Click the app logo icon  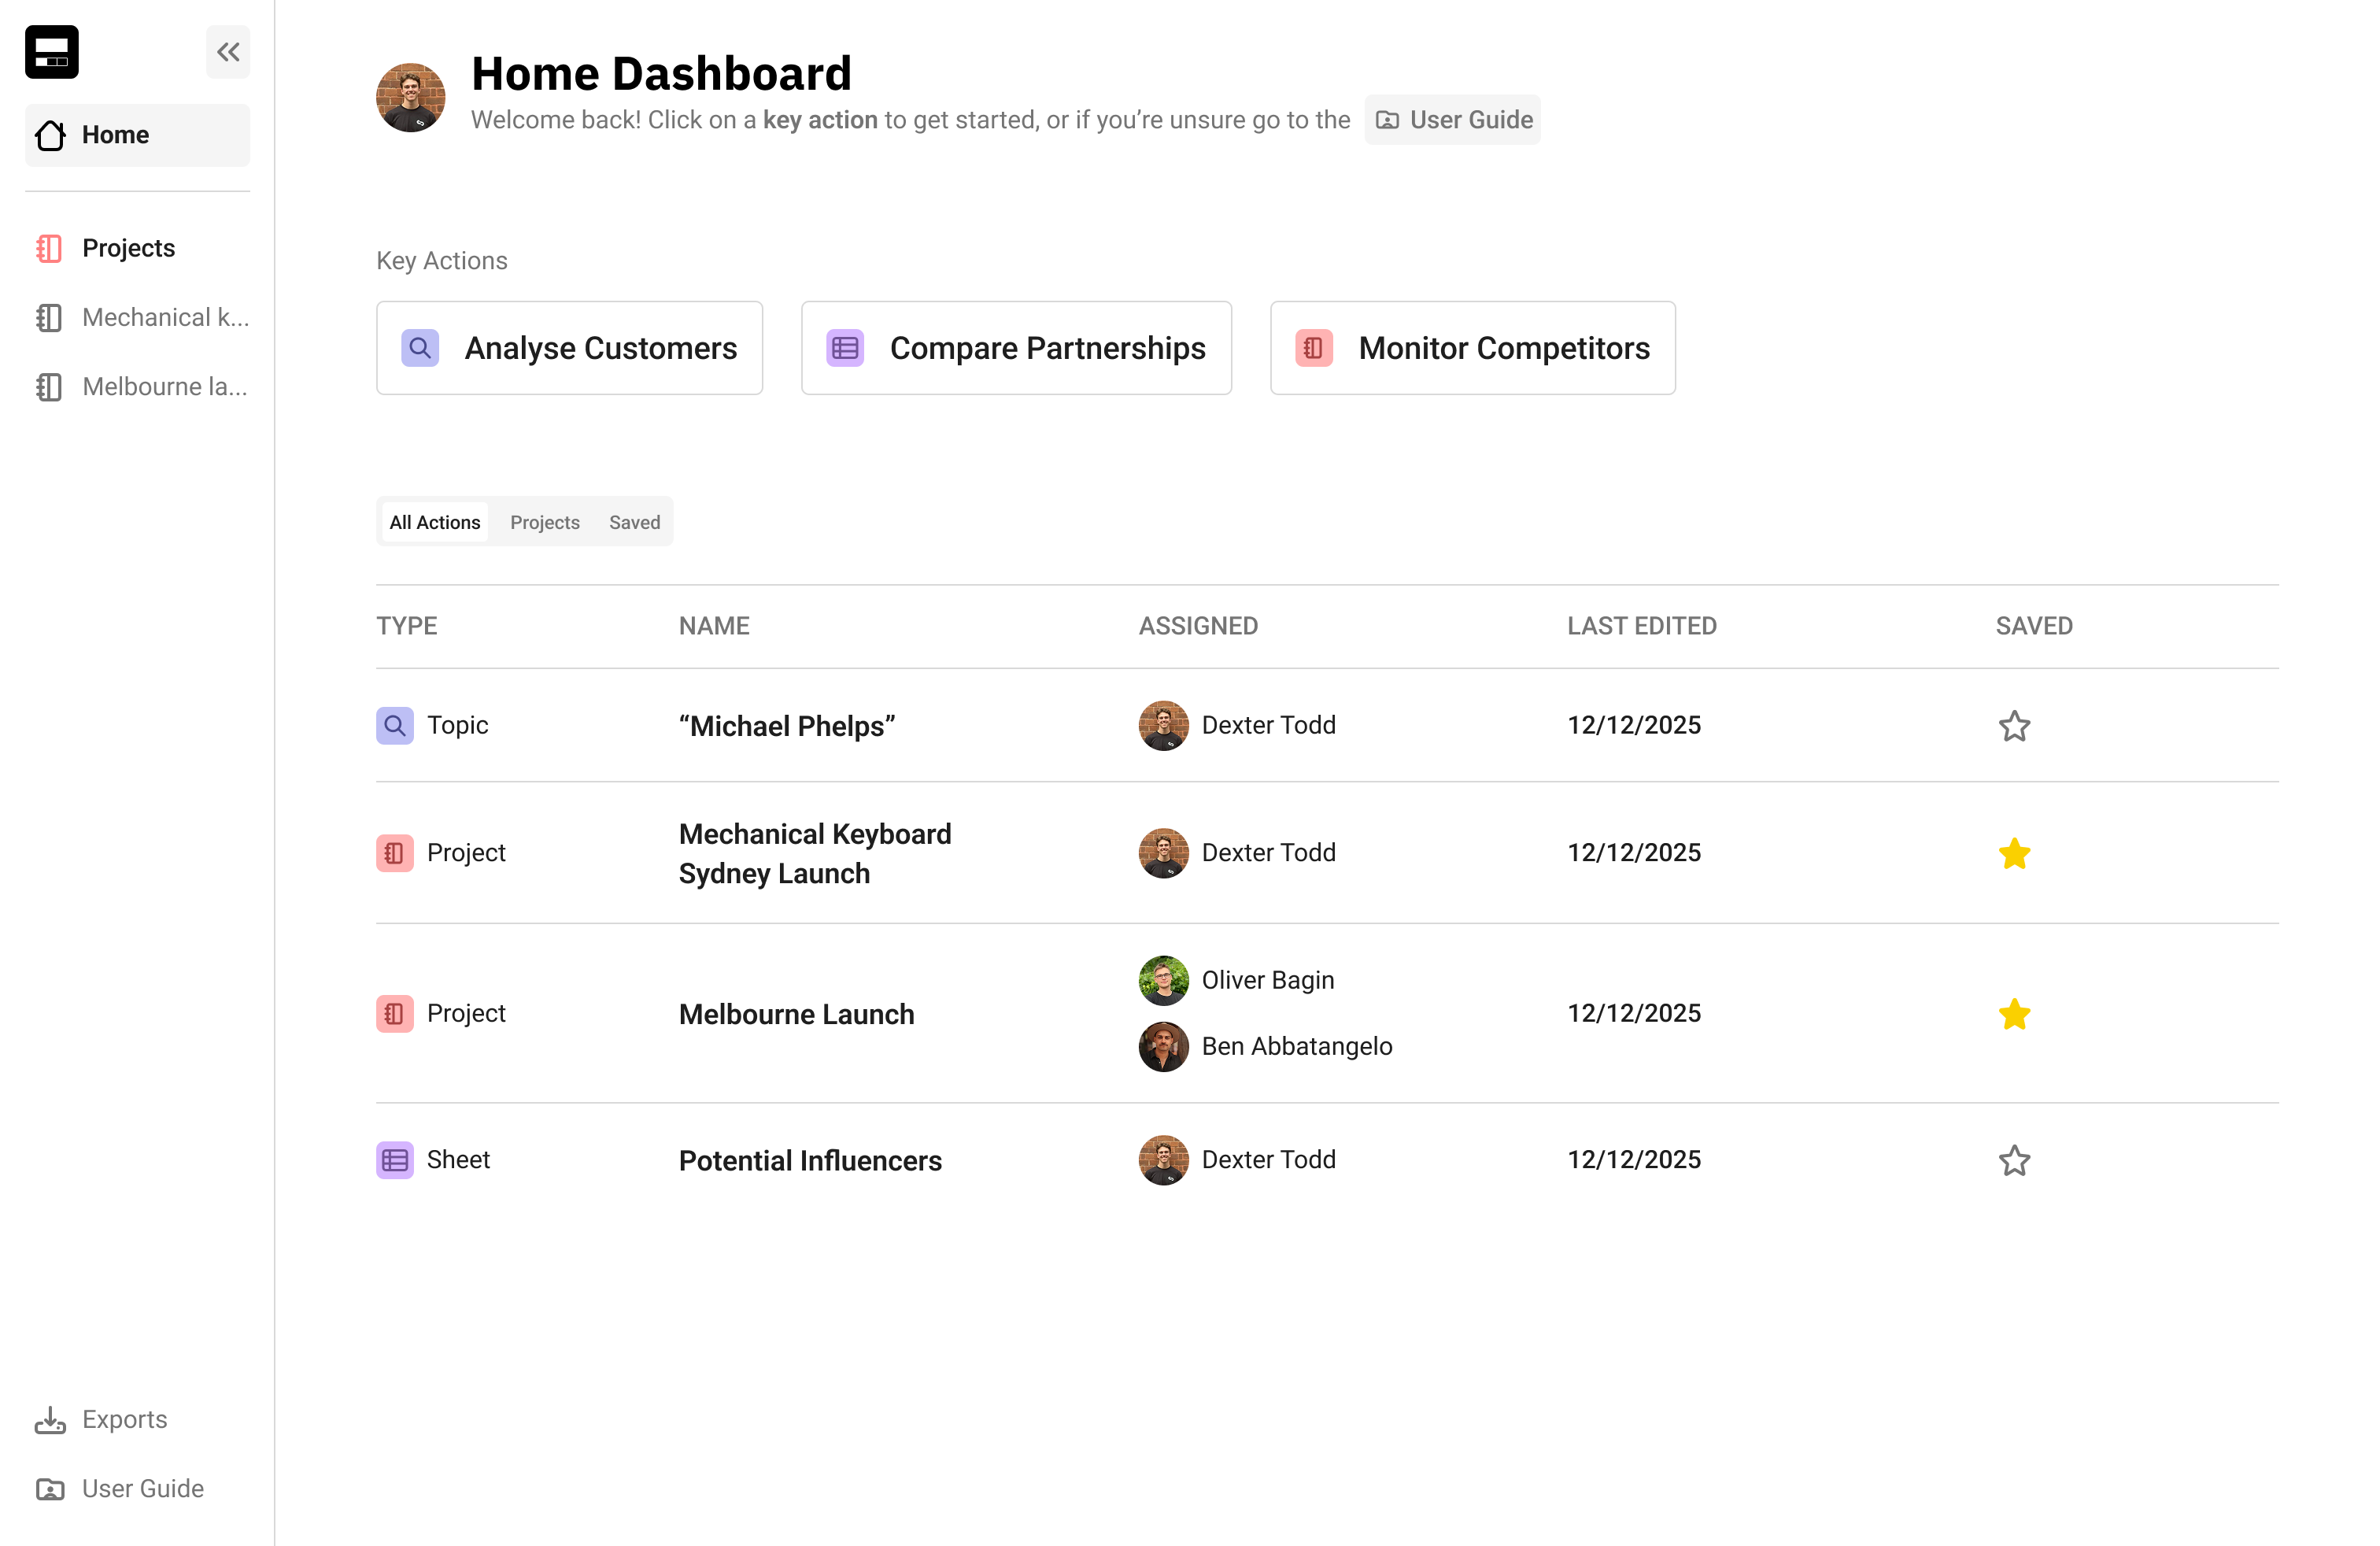point(52,52)
